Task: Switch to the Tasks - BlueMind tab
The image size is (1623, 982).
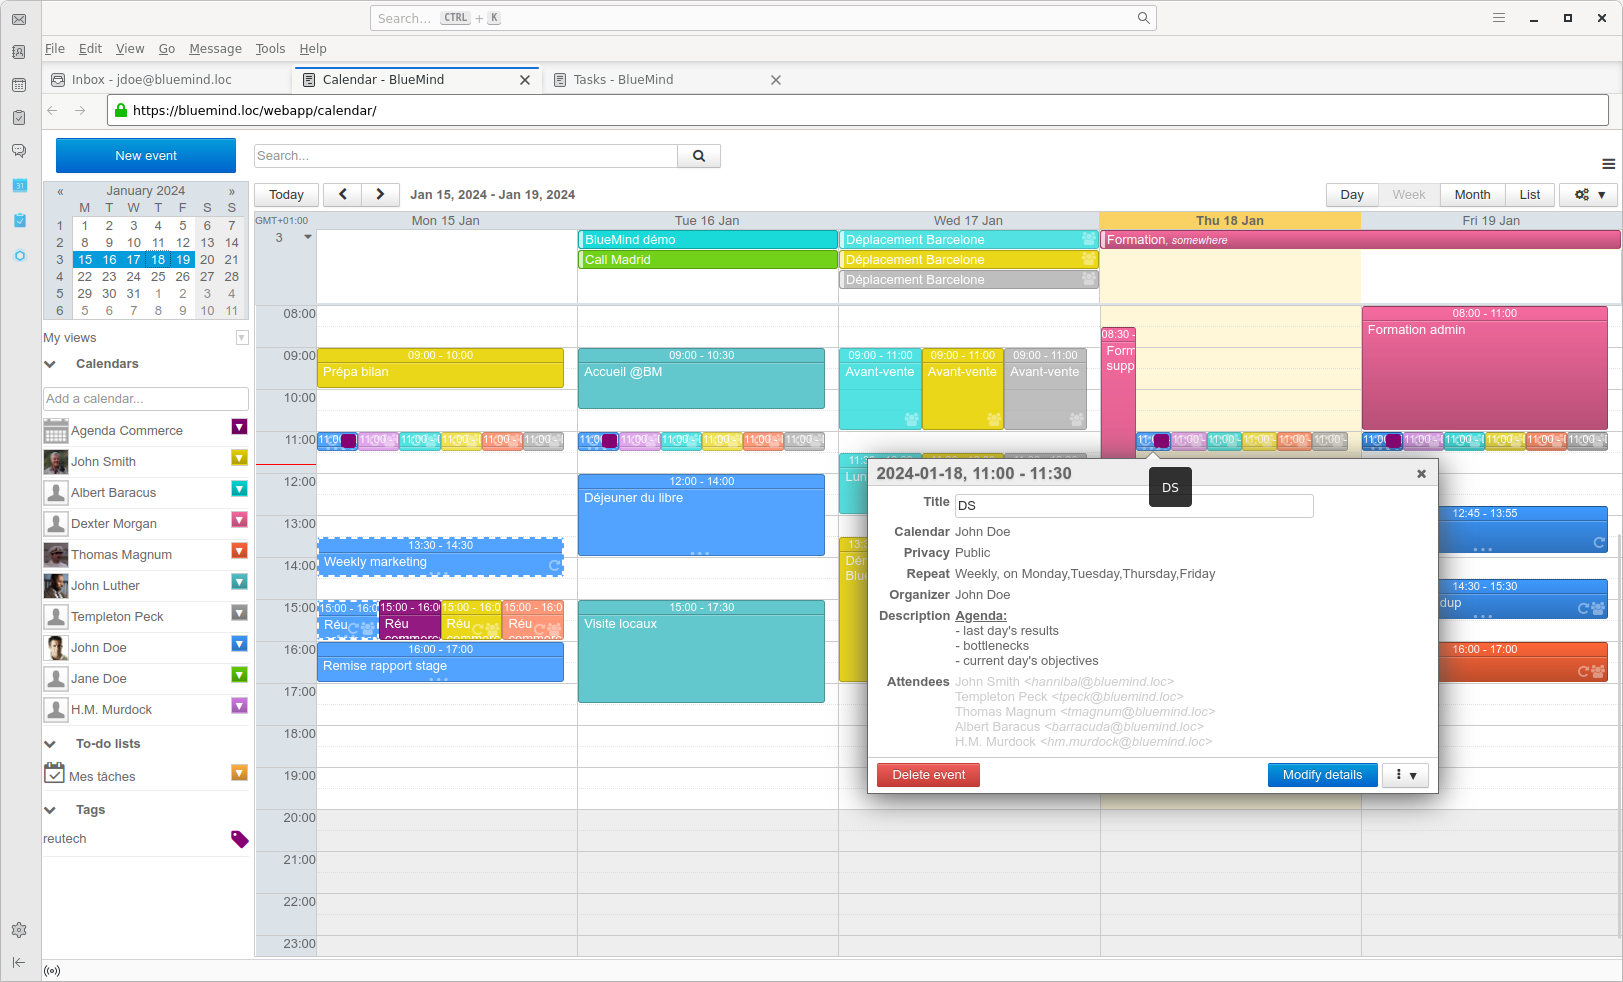Action: 623,80
